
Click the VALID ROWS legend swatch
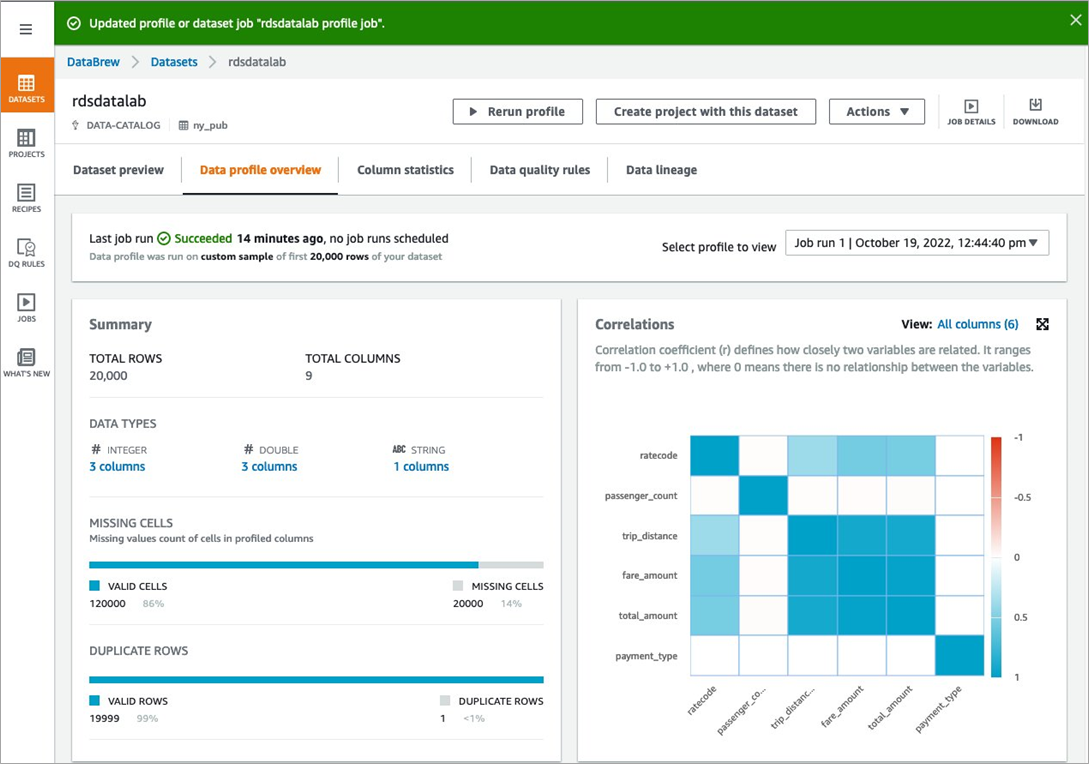pos(94,700)
